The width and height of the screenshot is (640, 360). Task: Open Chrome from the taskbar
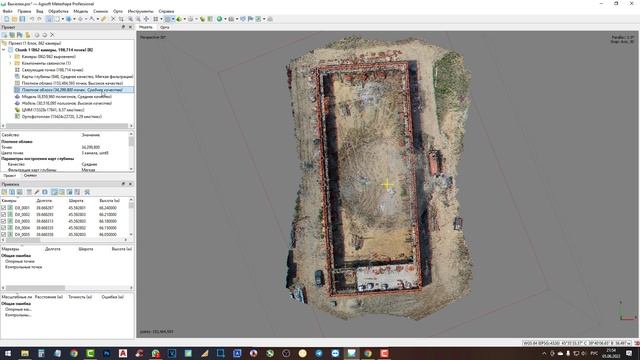tap(74, 353)
